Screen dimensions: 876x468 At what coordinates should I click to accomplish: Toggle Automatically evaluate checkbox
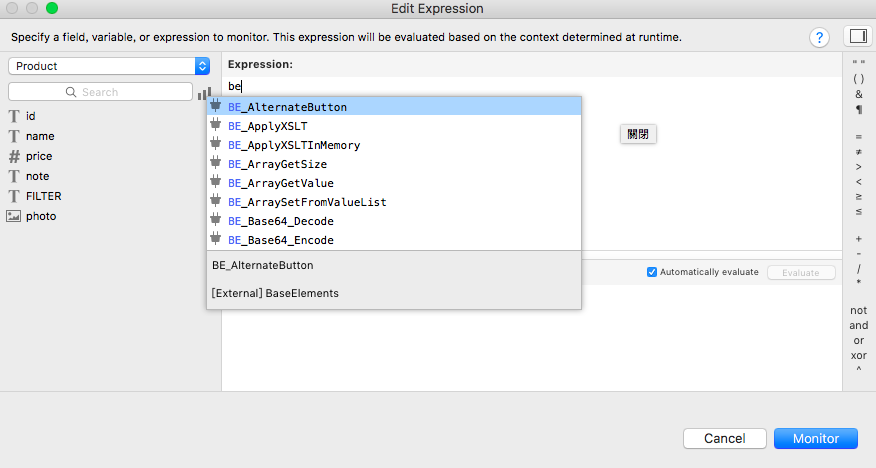(651, 272)
